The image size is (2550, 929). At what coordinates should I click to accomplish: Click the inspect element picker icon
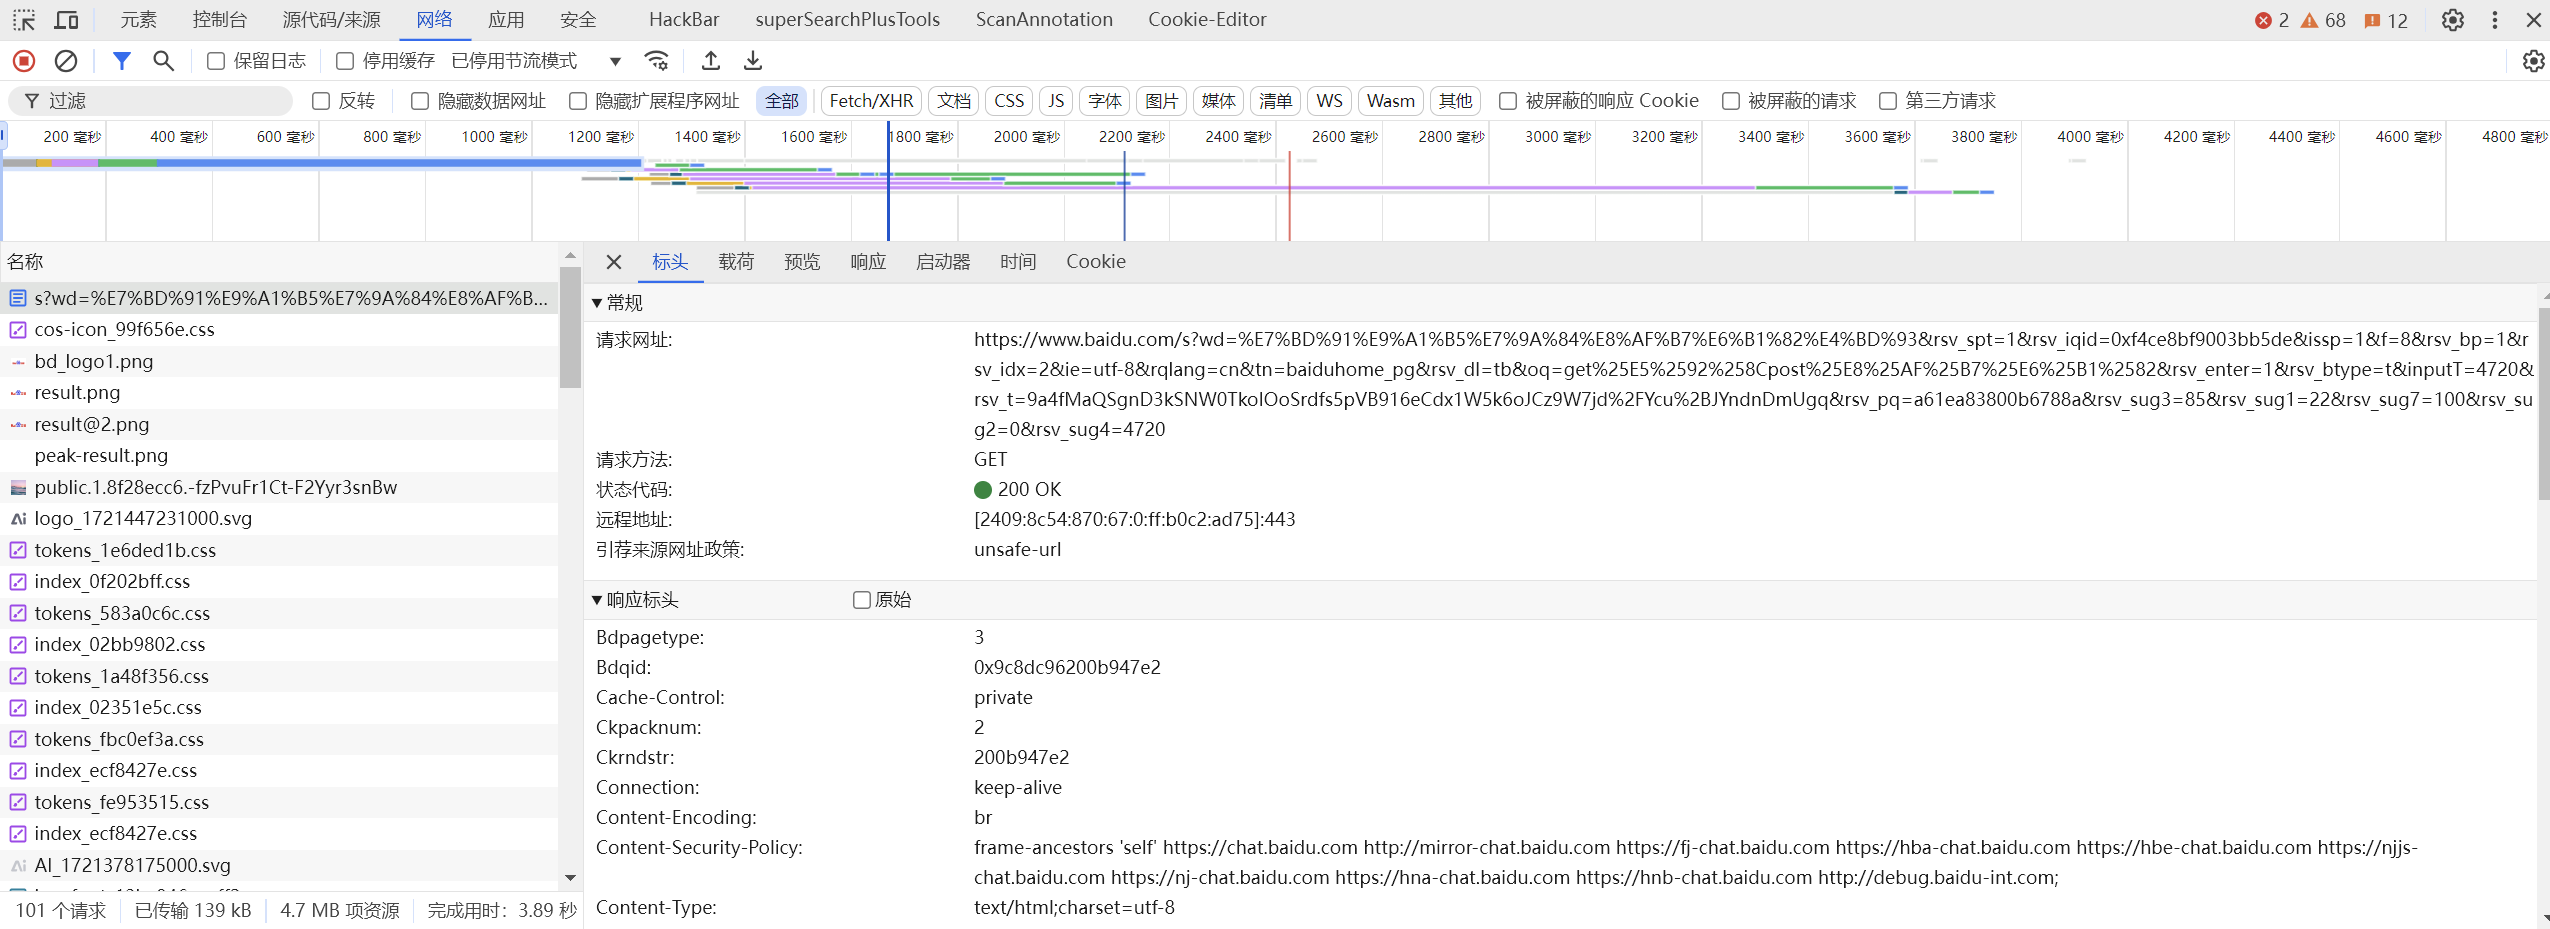pyautogui.click(x=24, y=20)
